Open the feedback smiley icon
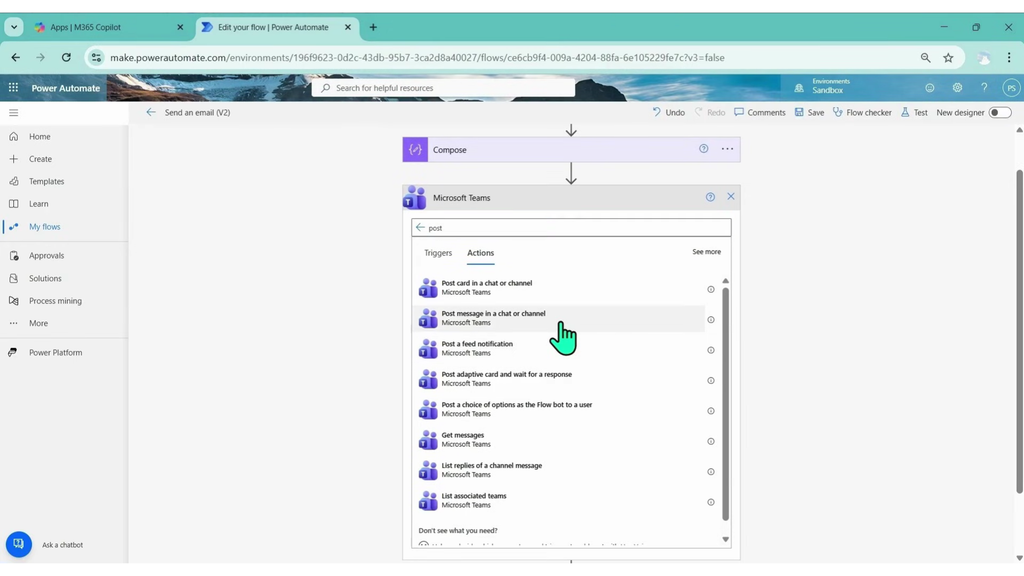Viewport: 1024px width, 576px height. pyautogui.click(x=929, y=88)
